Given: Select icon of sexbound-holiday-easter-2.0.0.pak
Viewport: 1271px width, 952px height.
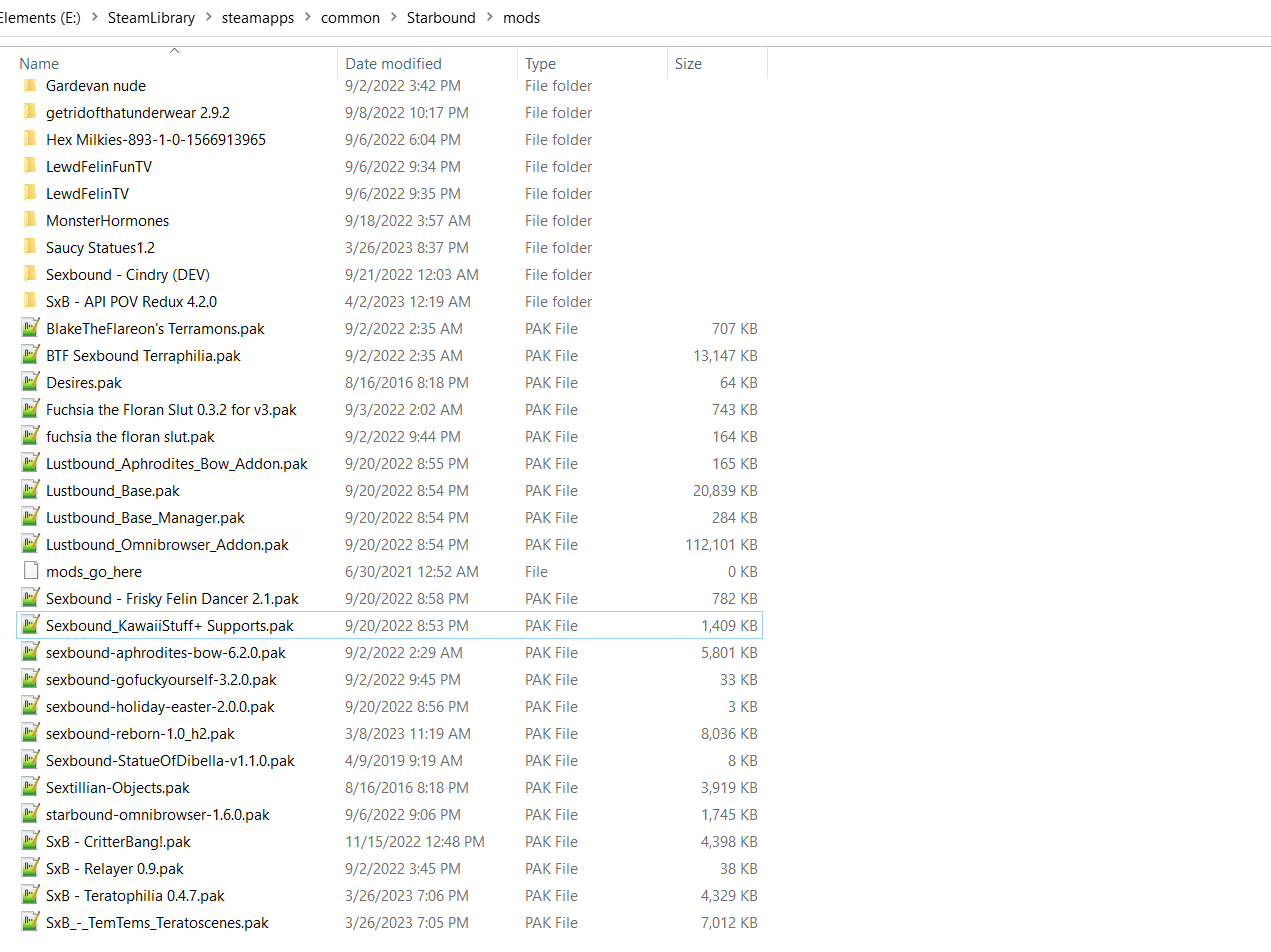Looking at the screenshot, I should click(x=30, y=706).
